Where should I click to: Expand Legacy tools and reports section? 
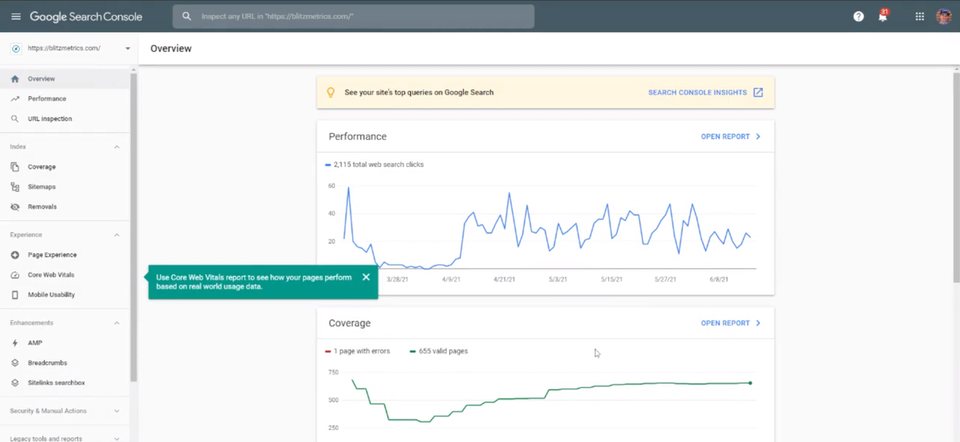tap(117, 438)
